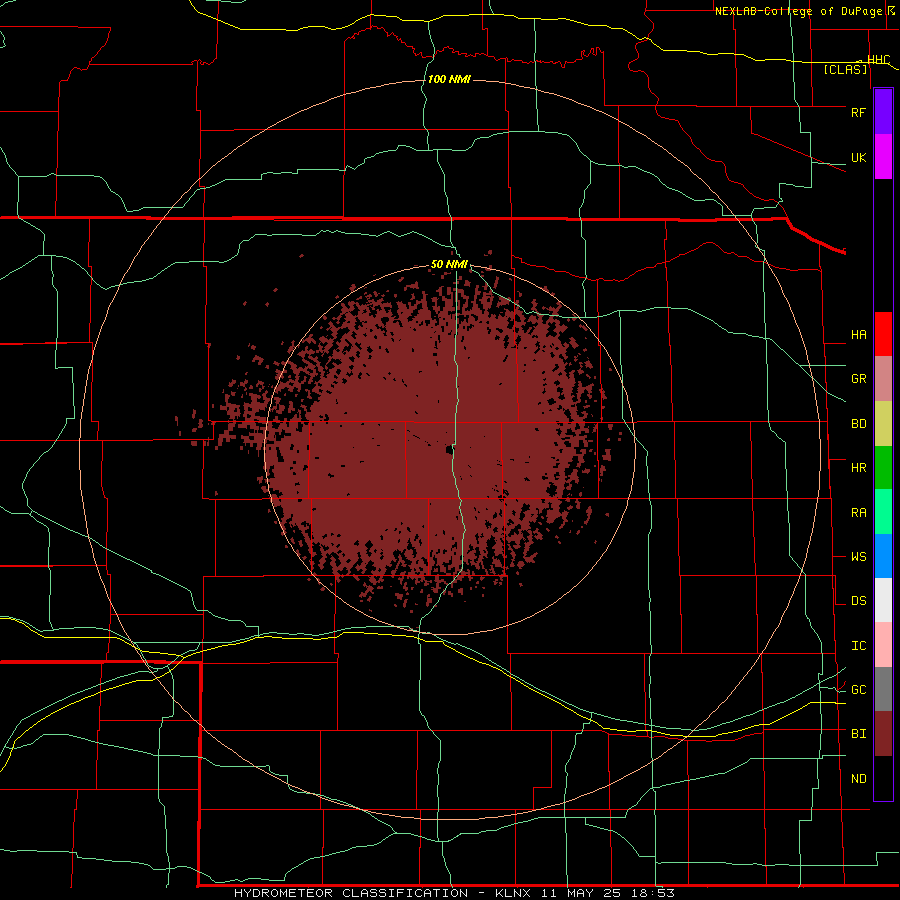Click the black radar site dot at center

449,450
